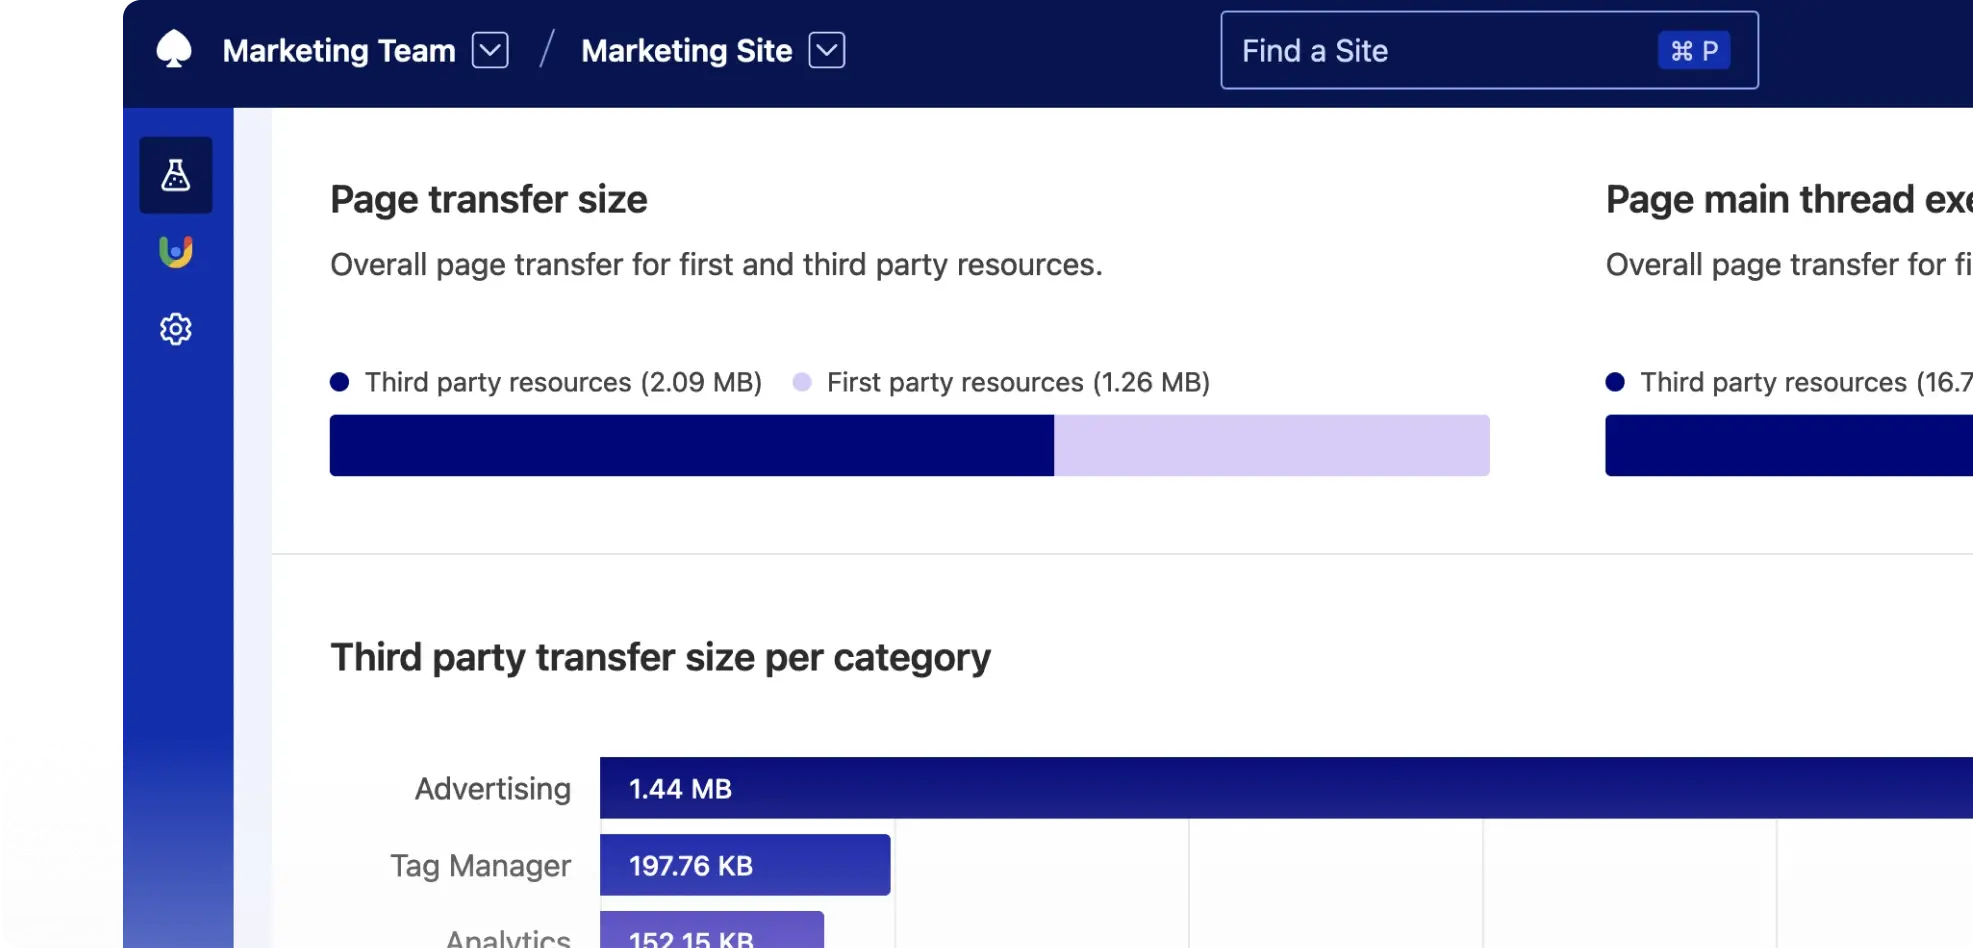
Task: Click the Find a Site search field
Action: [1400, 50]
